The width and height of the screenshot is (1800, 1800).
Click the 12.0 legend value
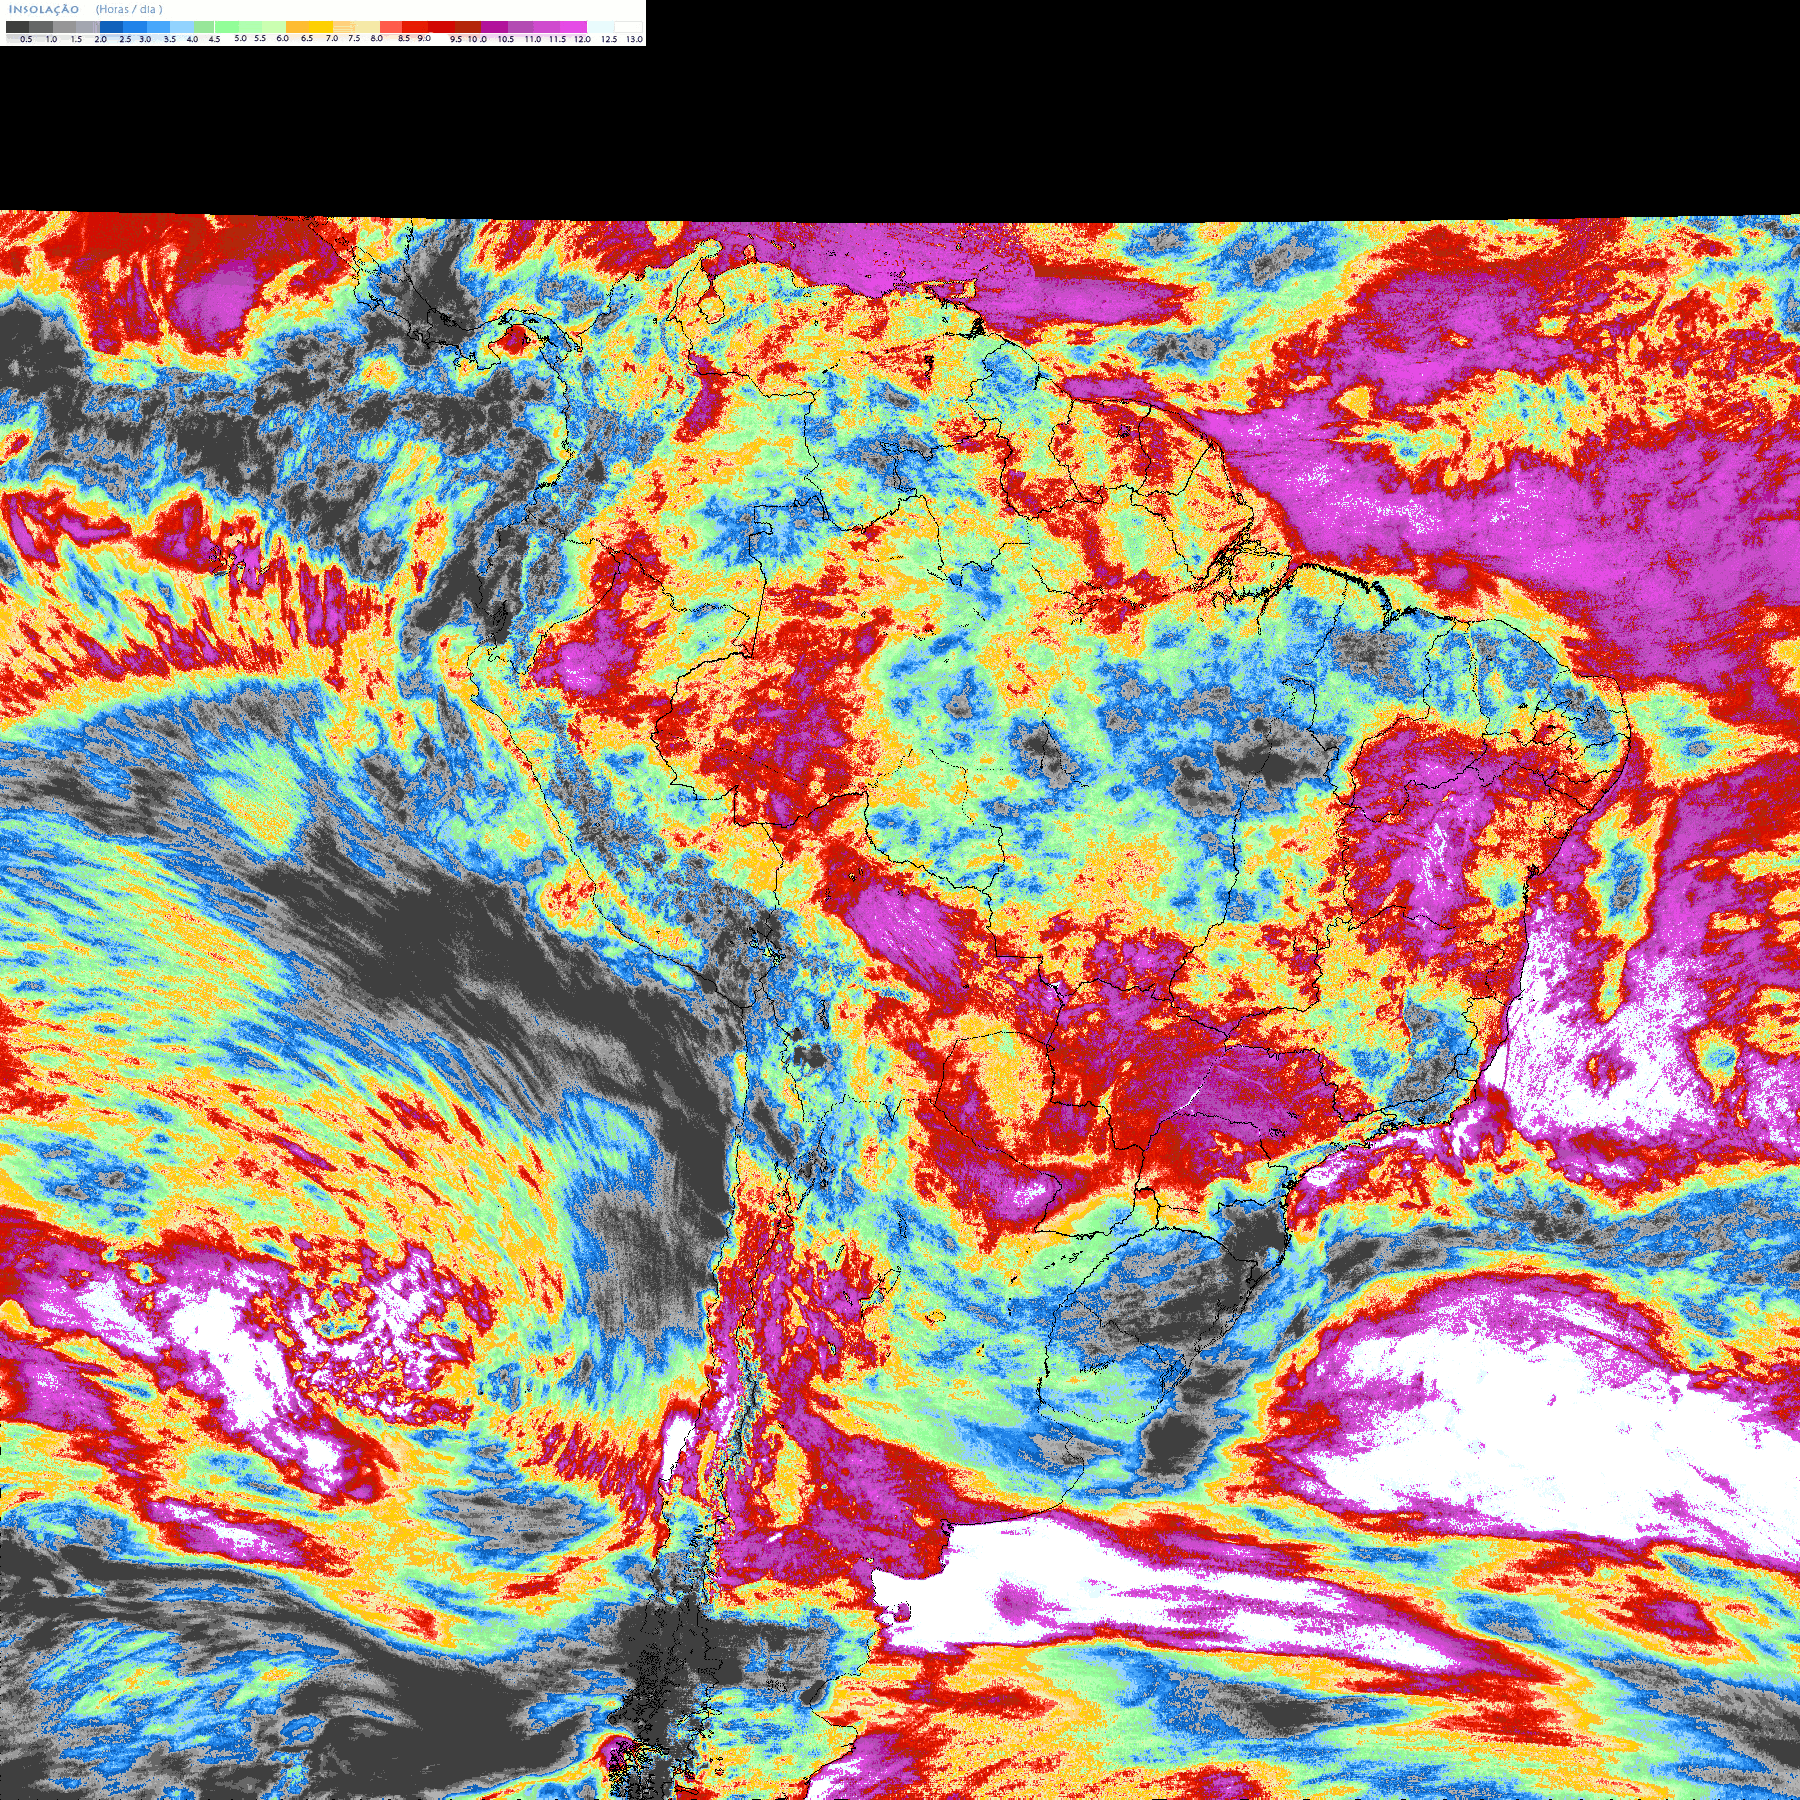pos(582,39)
